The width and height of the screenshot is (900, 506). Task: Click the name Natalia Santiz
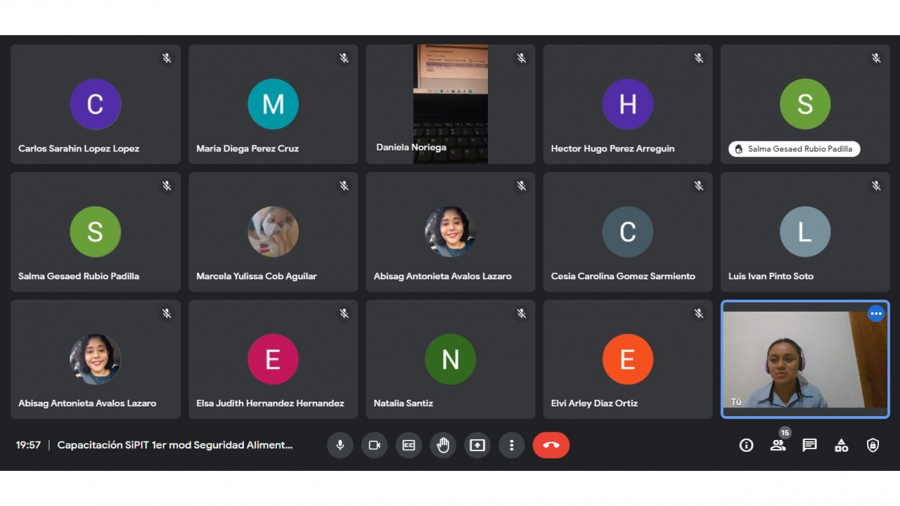click(403, 403)
